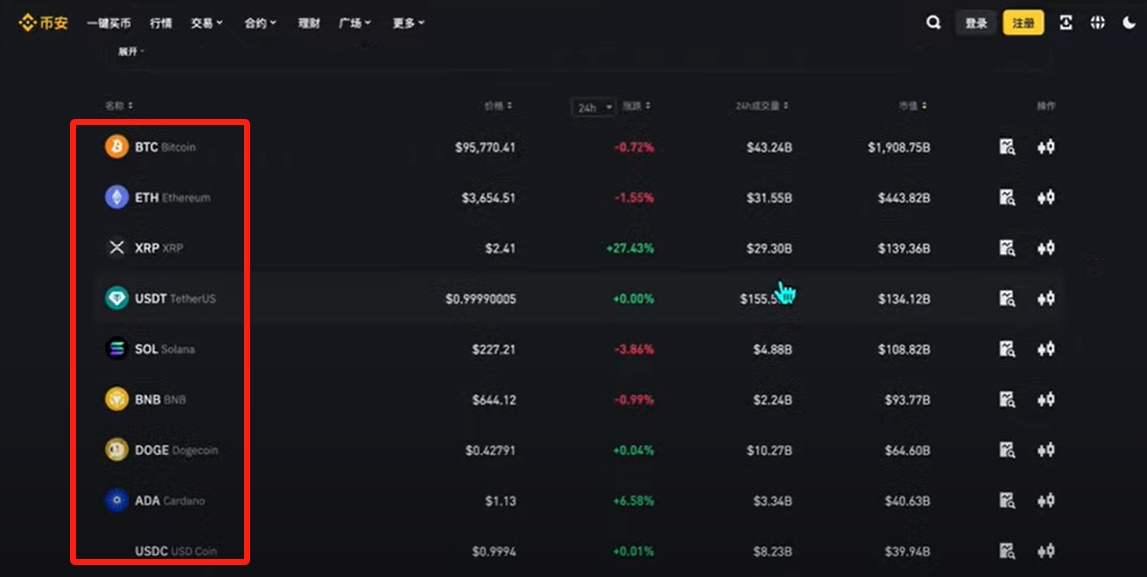Click the ETH Ethereum coin icon
The height and width of the screenshot is (577, 1147).
point(116,197)
